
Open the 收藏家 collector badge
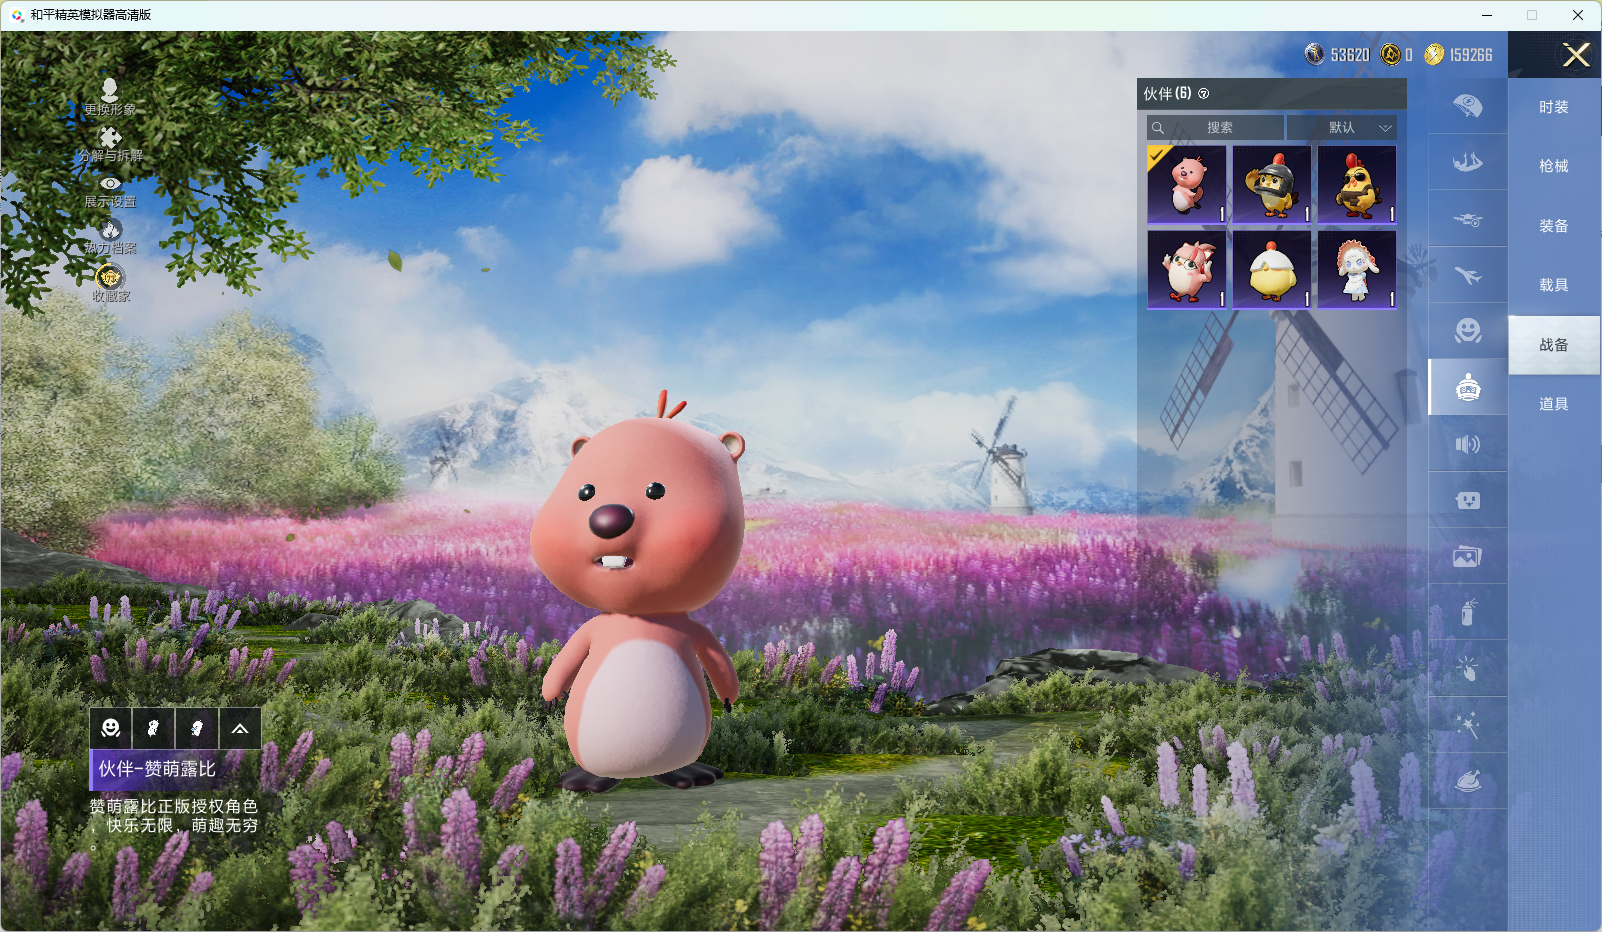[110, 277]
